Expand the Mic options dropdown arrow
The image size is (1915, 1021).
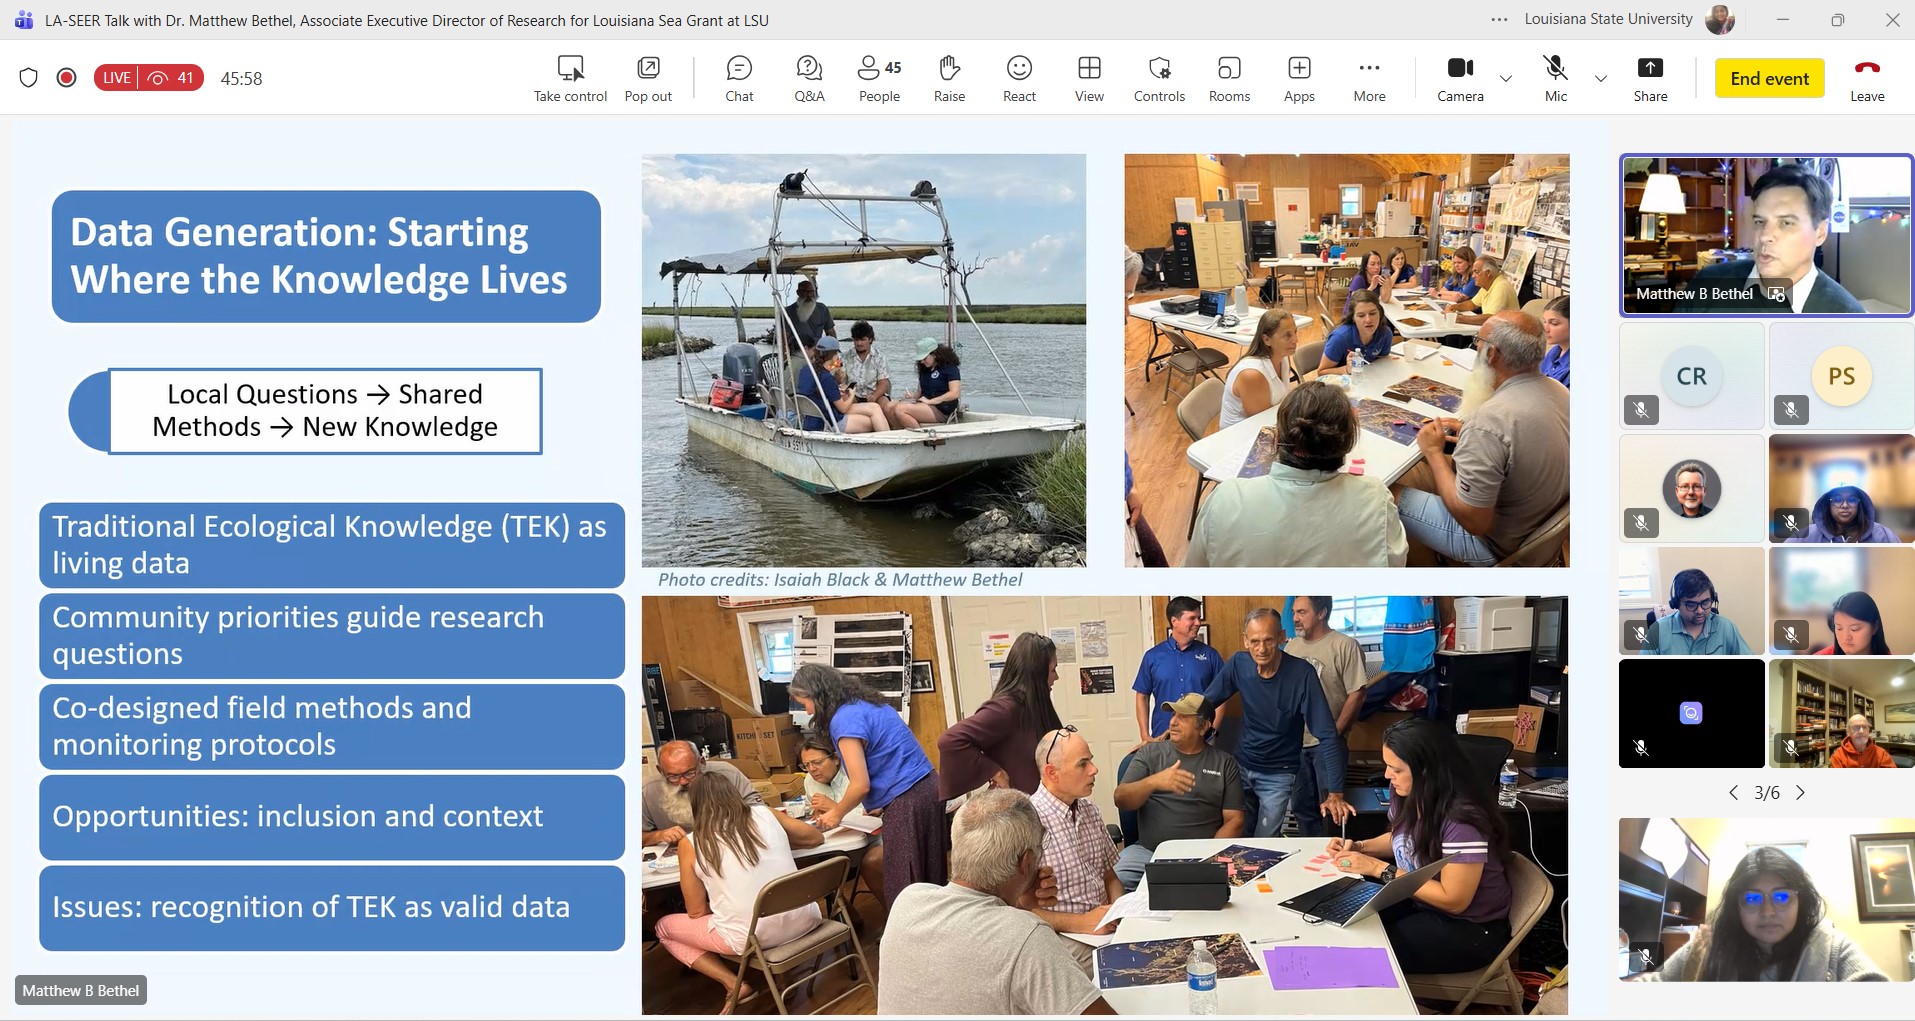[1601, 78]
